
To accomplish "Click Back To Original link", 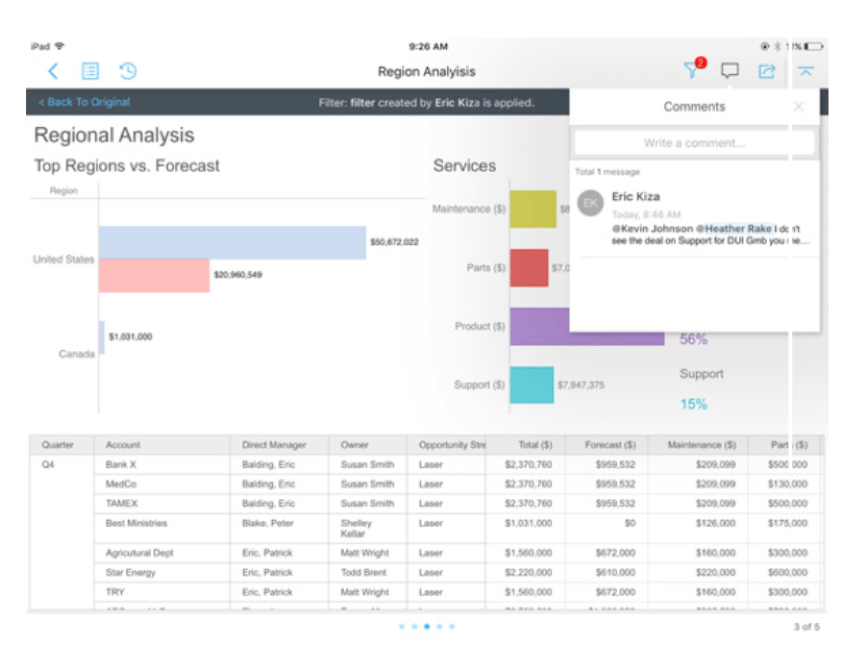I will click(84, 103).
